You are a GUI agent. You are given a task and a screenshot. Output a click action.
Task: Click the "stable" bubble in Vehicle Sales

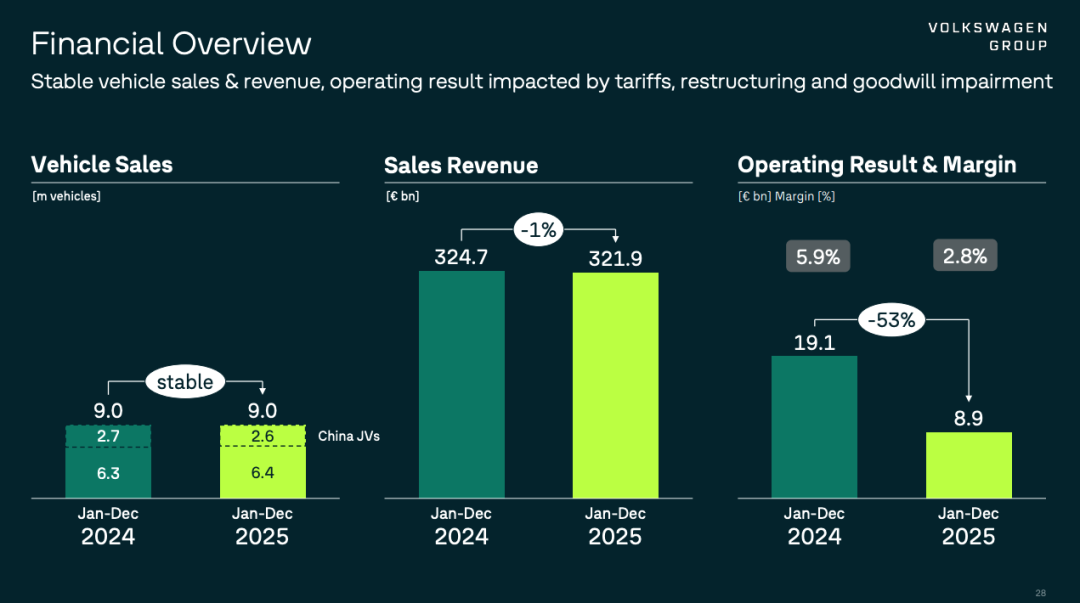tap(185, 381)
